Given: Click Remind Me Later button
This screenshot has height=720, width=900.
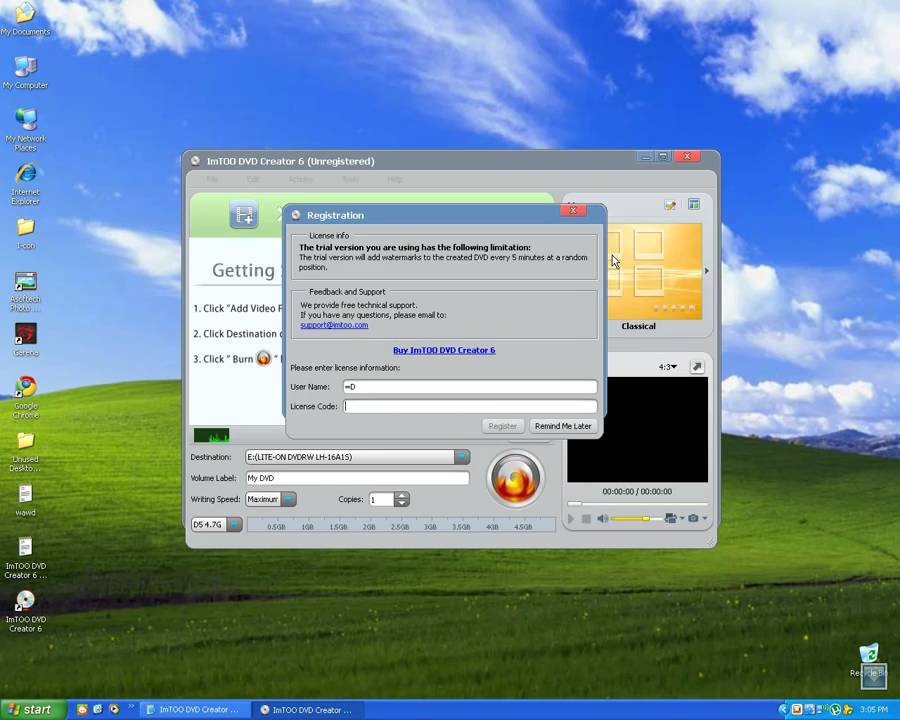Looking at the screenshot, I should [563, 426].
